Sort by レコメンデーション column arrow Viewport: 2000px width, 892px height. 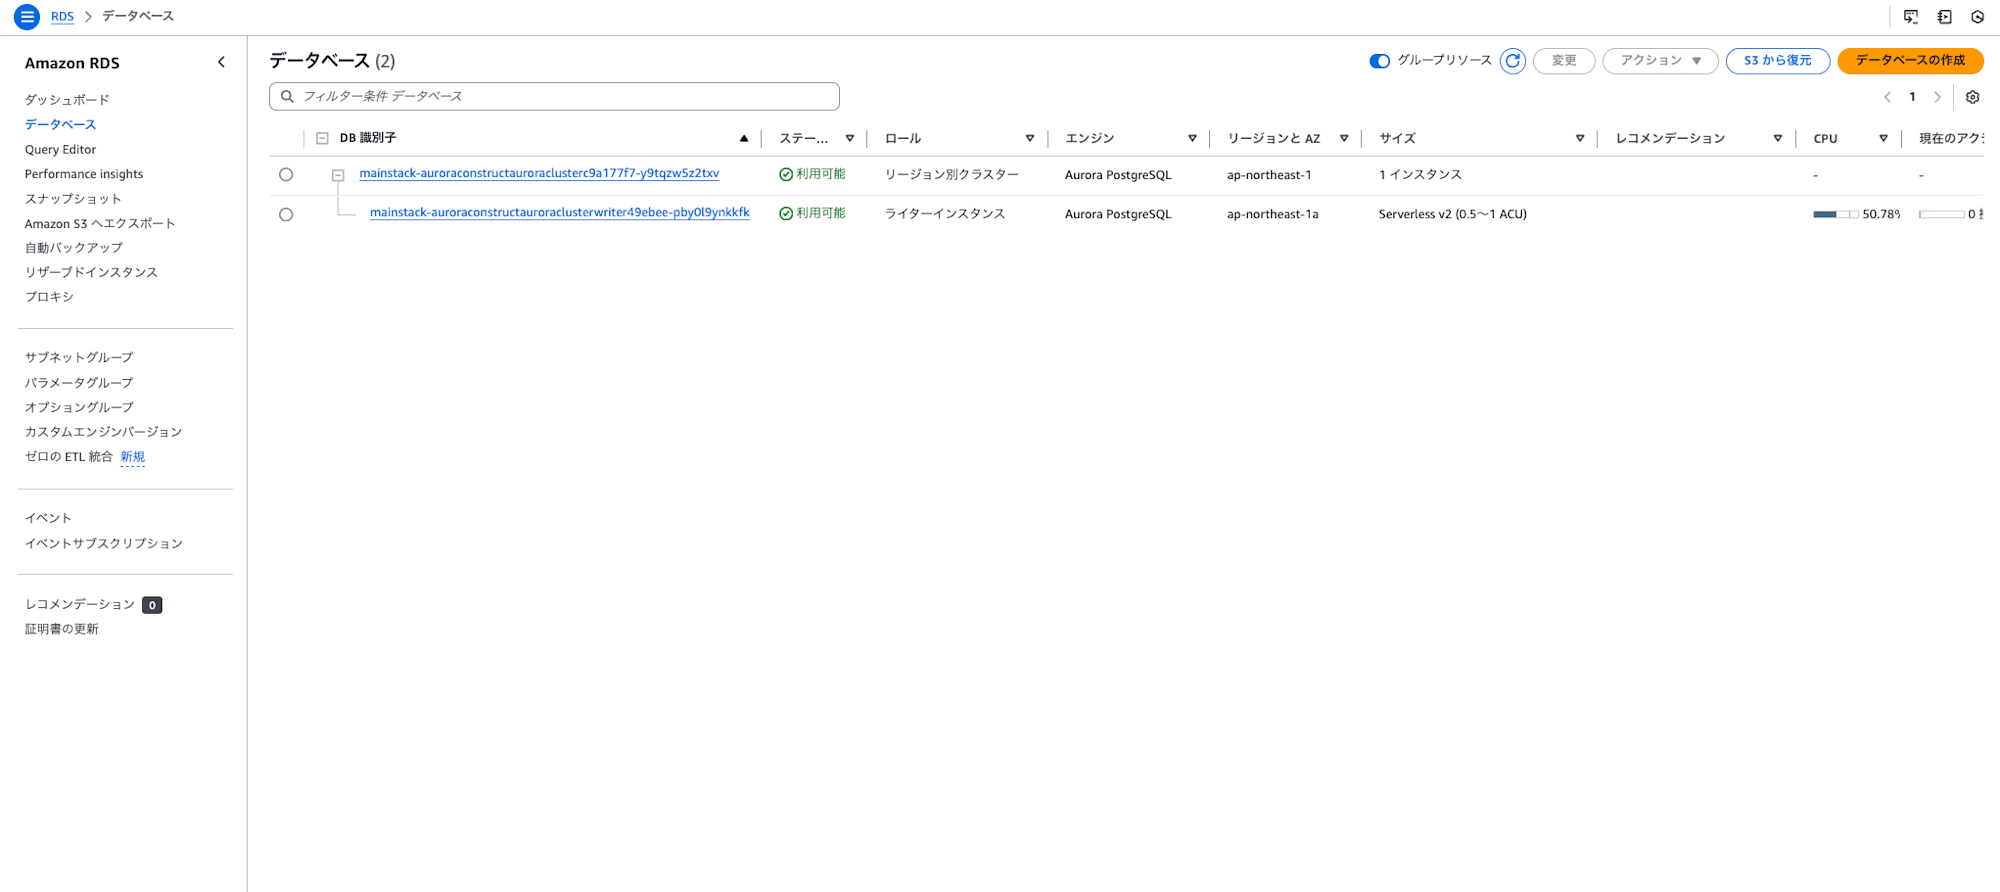coord(1777,138)
